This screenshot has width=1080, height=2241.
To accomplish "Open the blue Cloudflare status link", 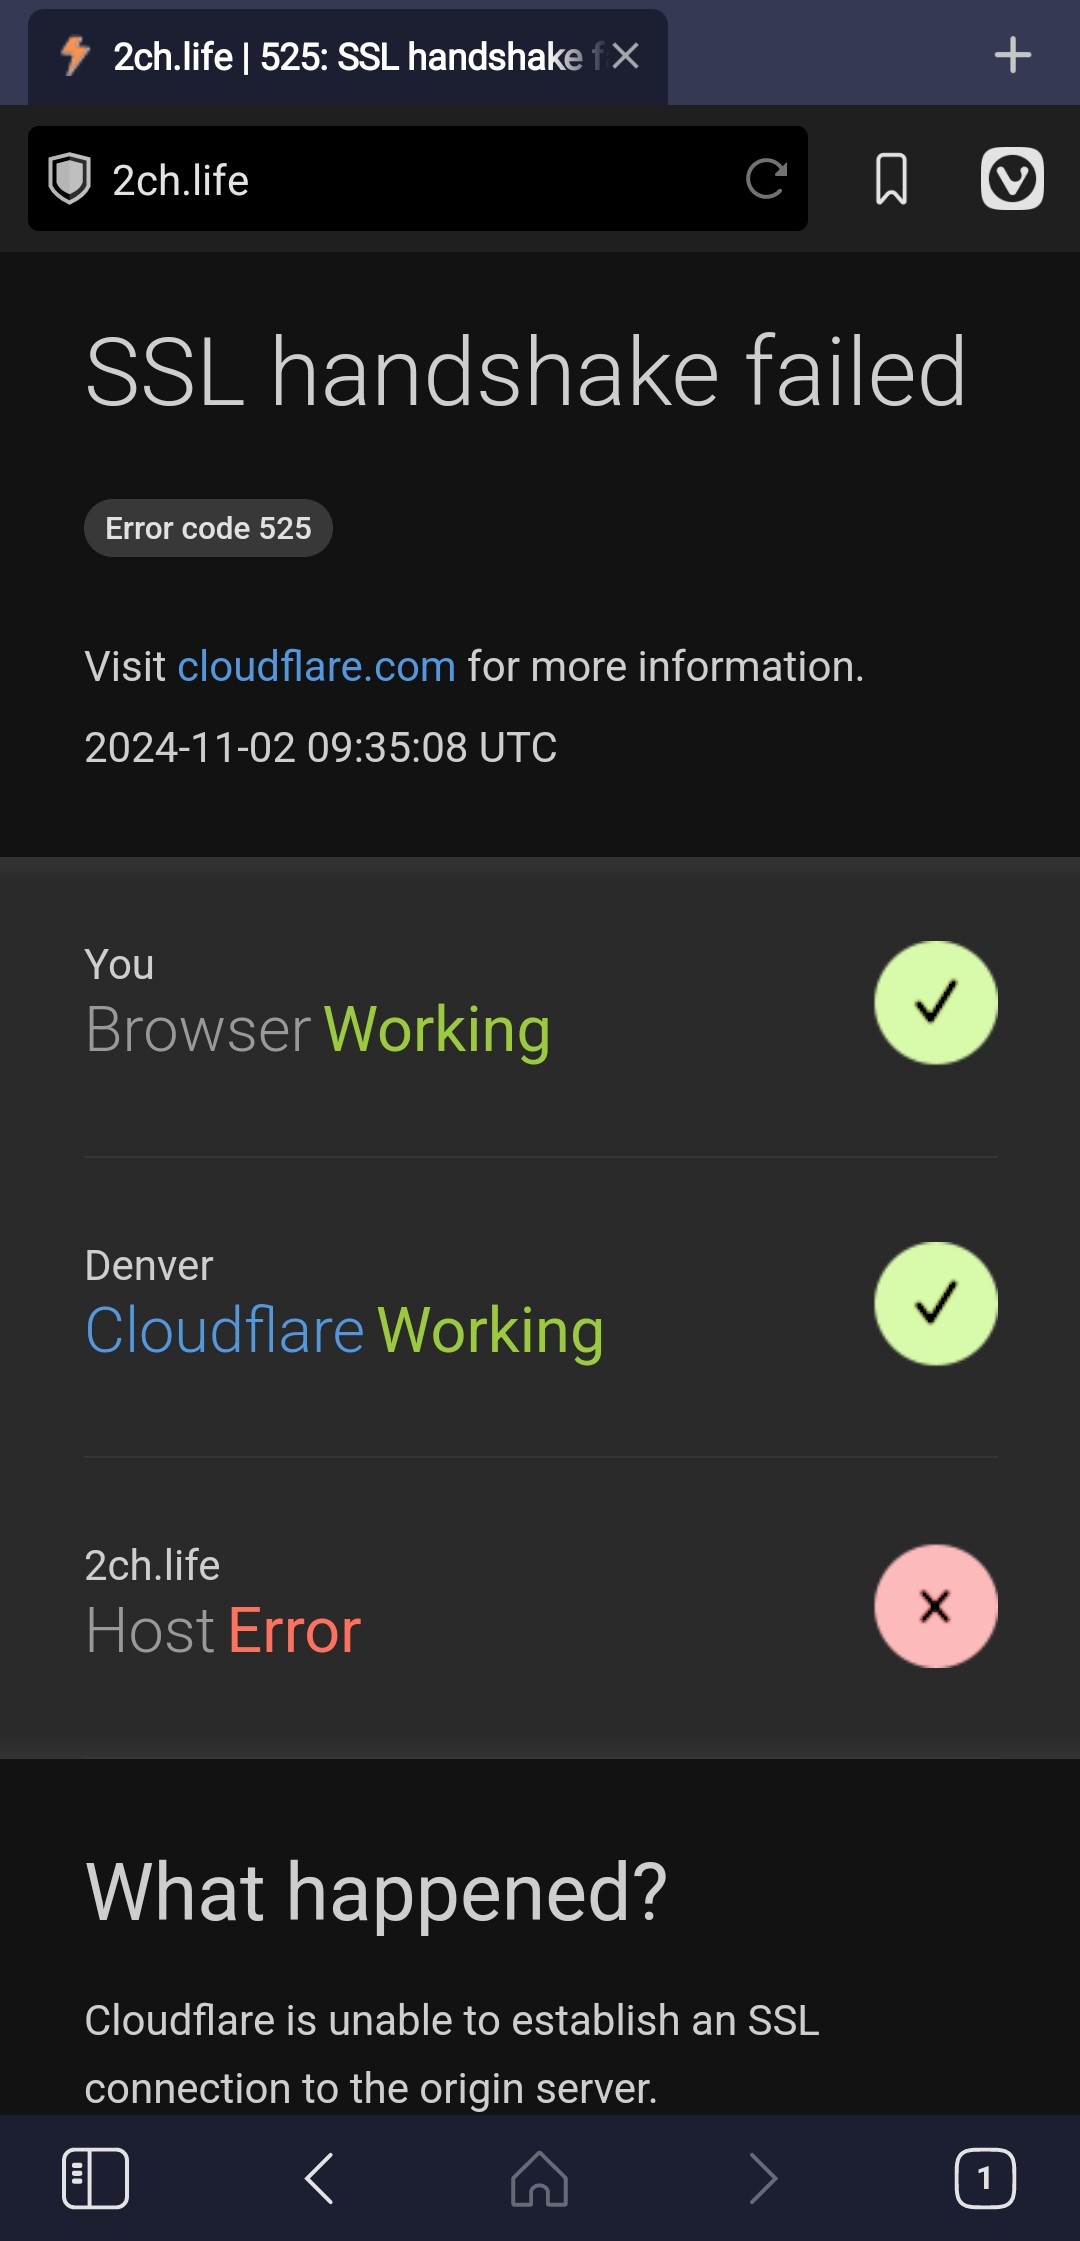I will tap(225, 1330).
